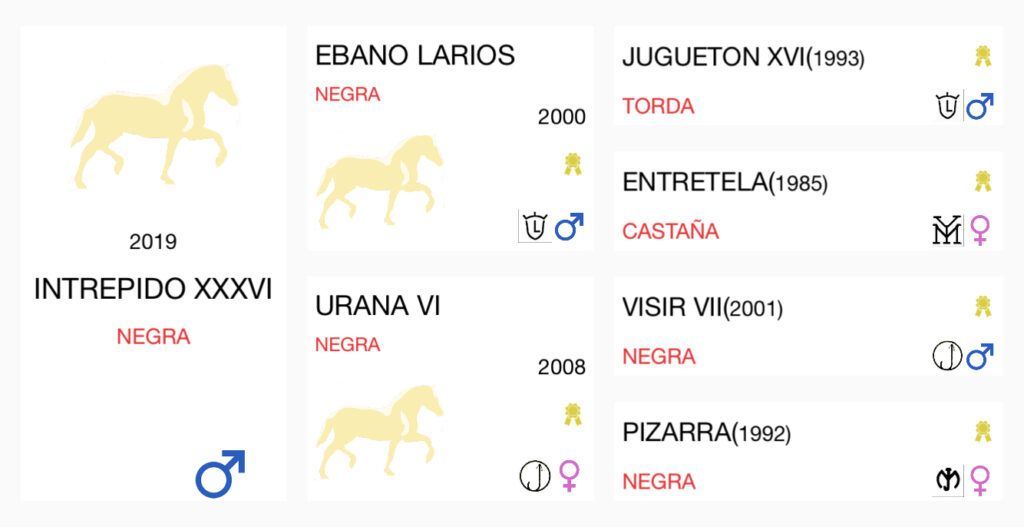Screen dimensions: 1024x527
Task: Click the pink female symbol on ENTRETELA row
Action: (980, 231)
